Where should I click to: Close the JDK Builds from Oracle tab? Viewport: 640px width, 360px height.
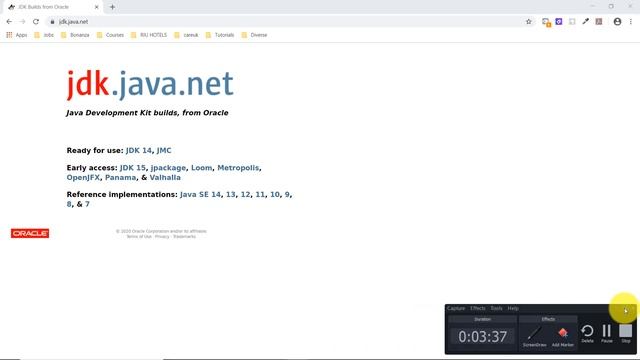(x=96, y=7)
